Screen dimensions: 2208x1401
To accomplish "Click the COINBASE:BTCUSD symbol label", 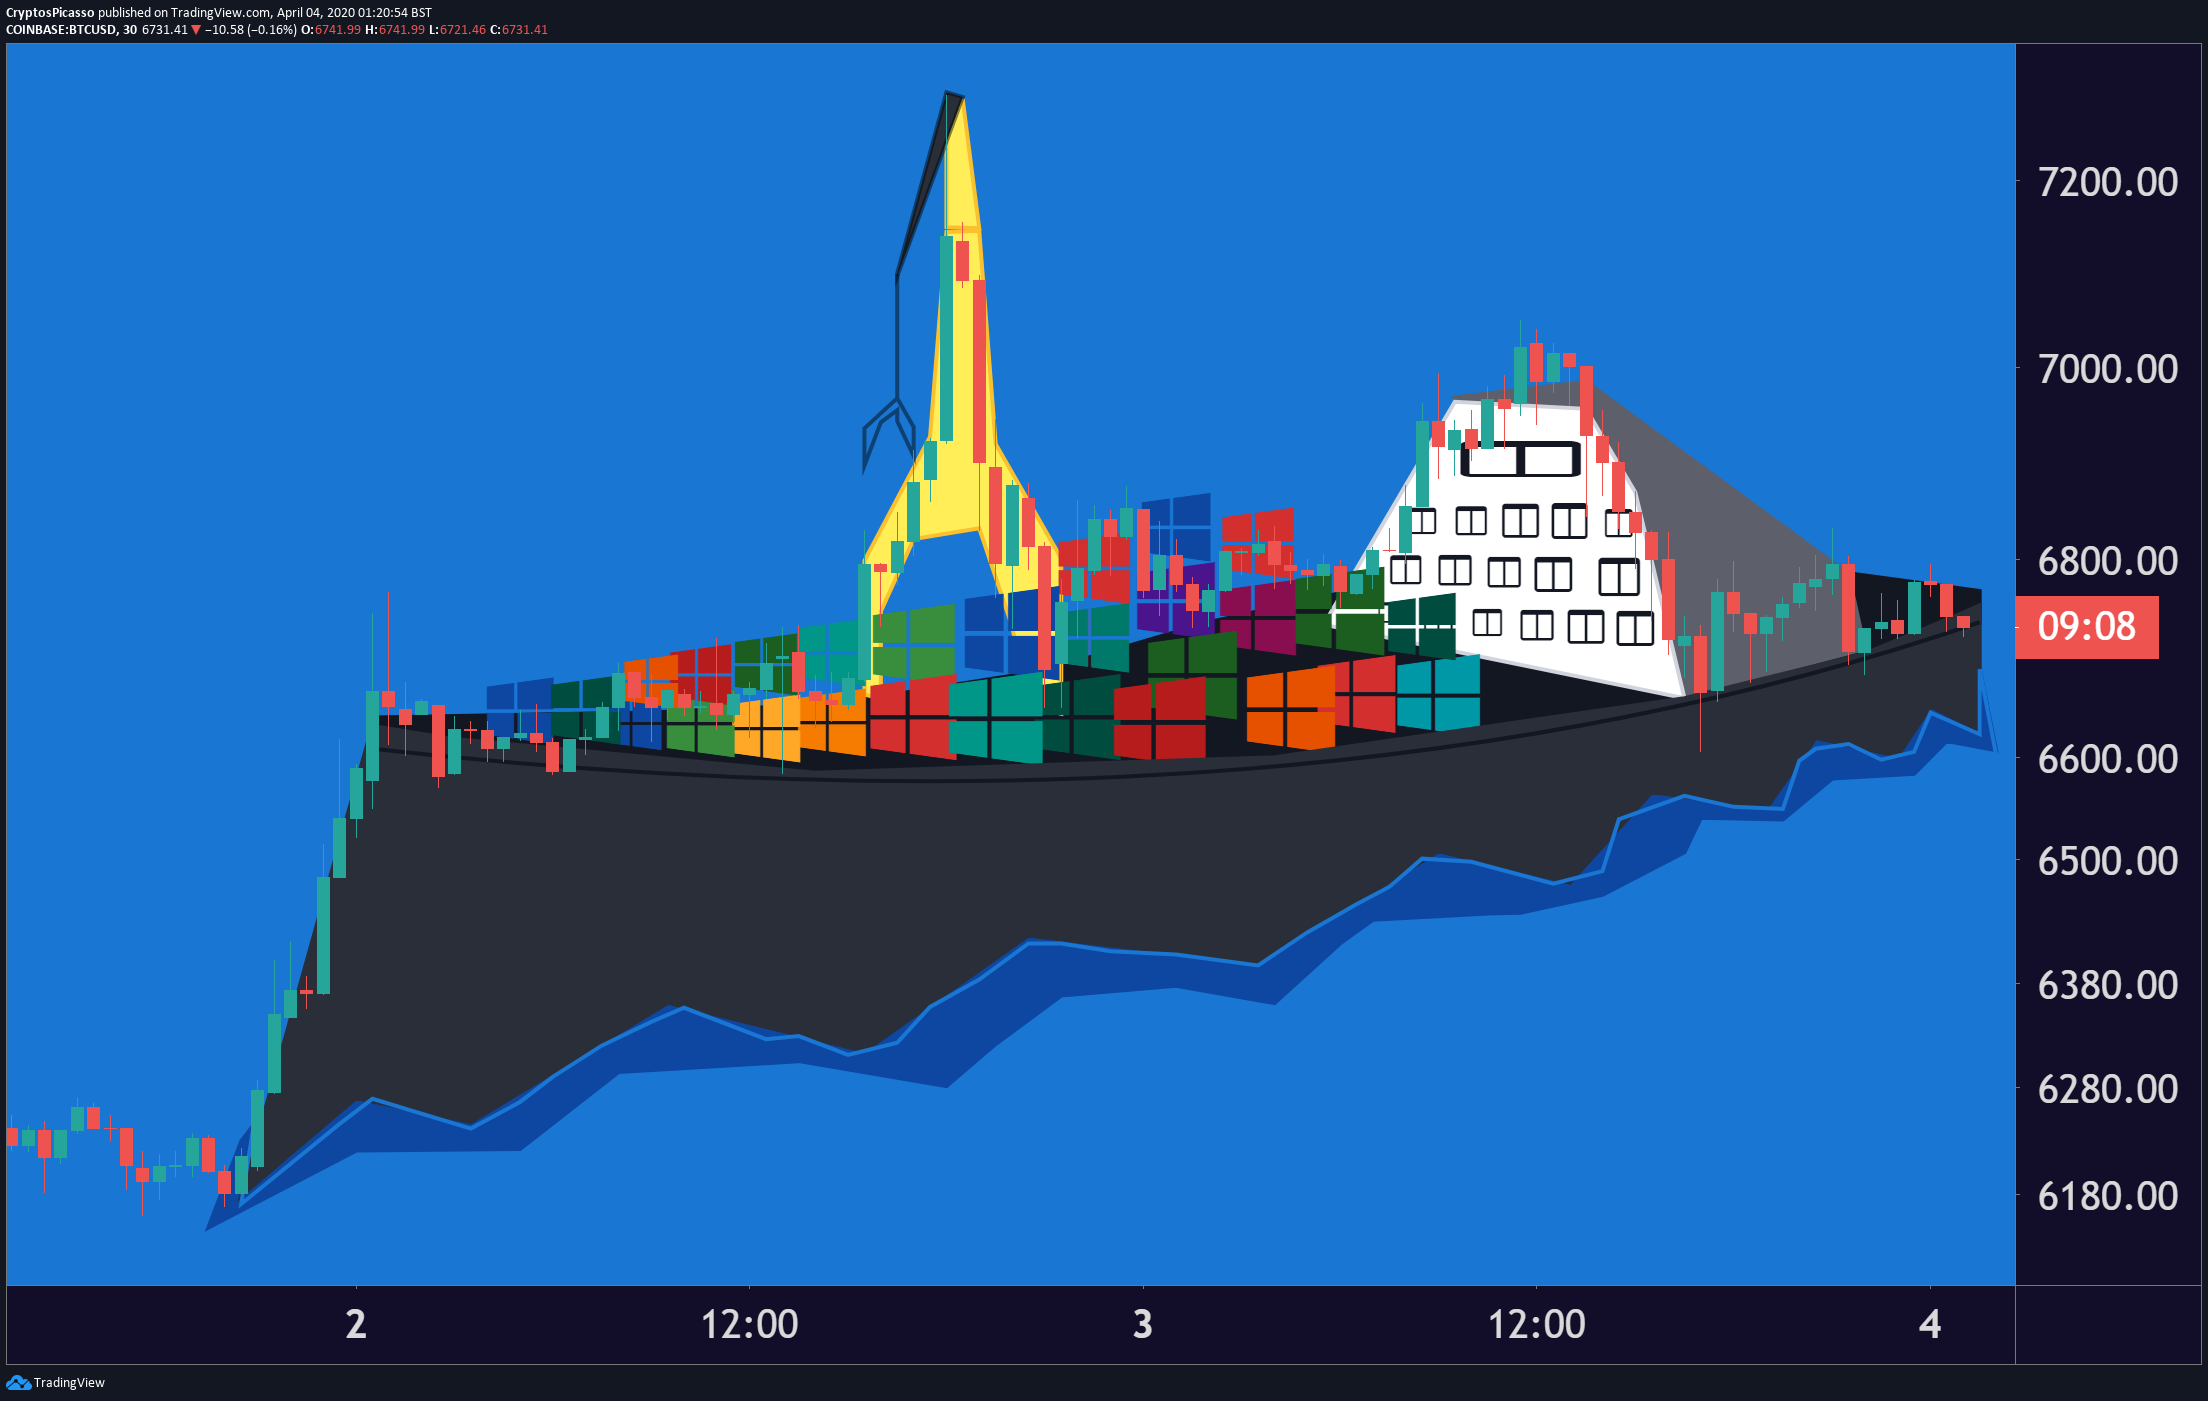I will click(62, 30).
